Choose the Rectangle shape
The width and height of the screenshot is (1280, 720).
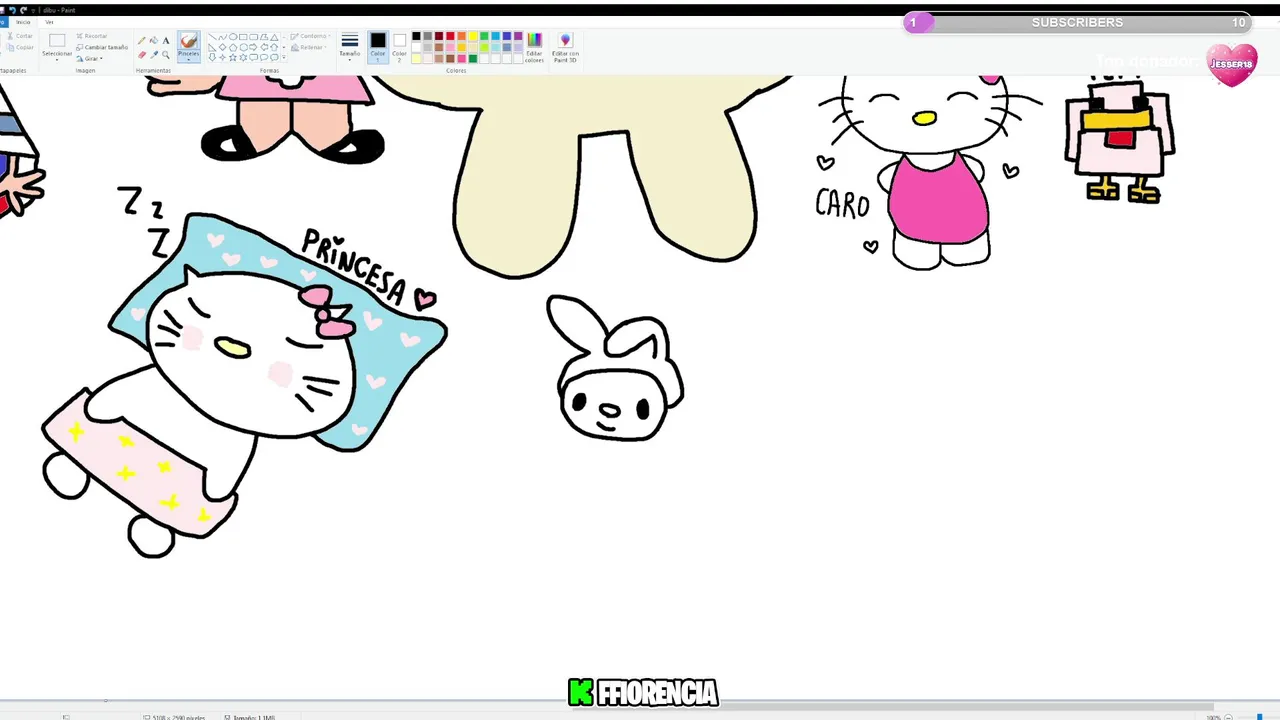243,37
